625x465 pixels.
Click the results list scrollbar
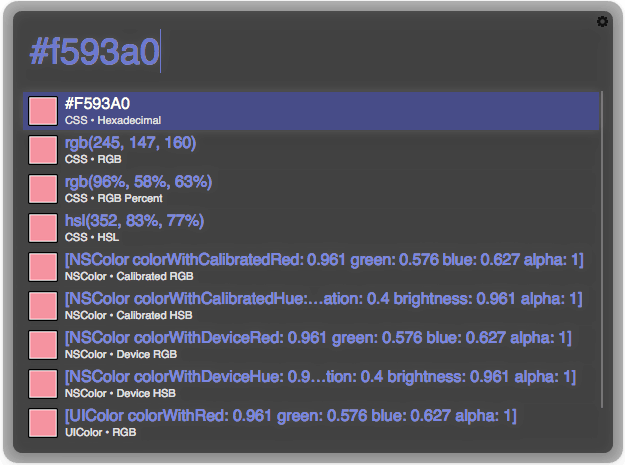click(603, 249)
